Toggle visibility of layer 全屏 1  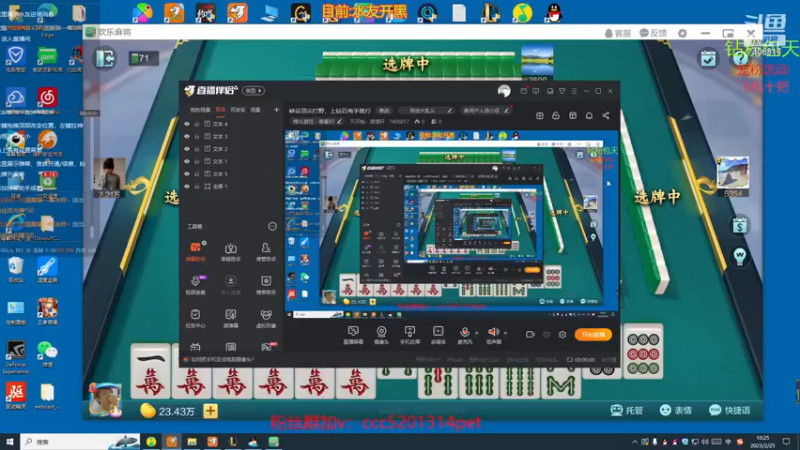click(x=187, y=186)
